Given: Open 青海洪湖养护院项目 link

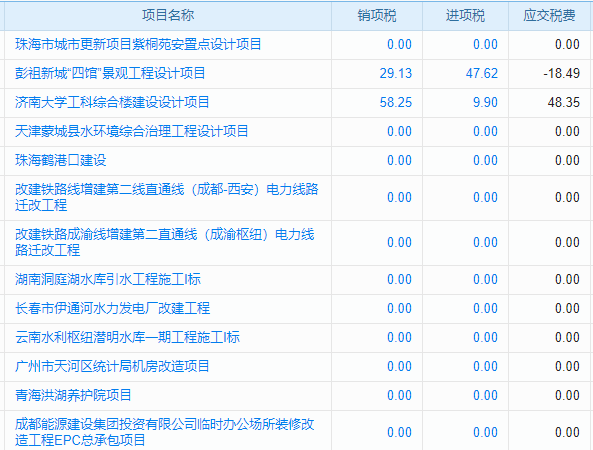Looking at the screenshot, I should tap(73, 395).
